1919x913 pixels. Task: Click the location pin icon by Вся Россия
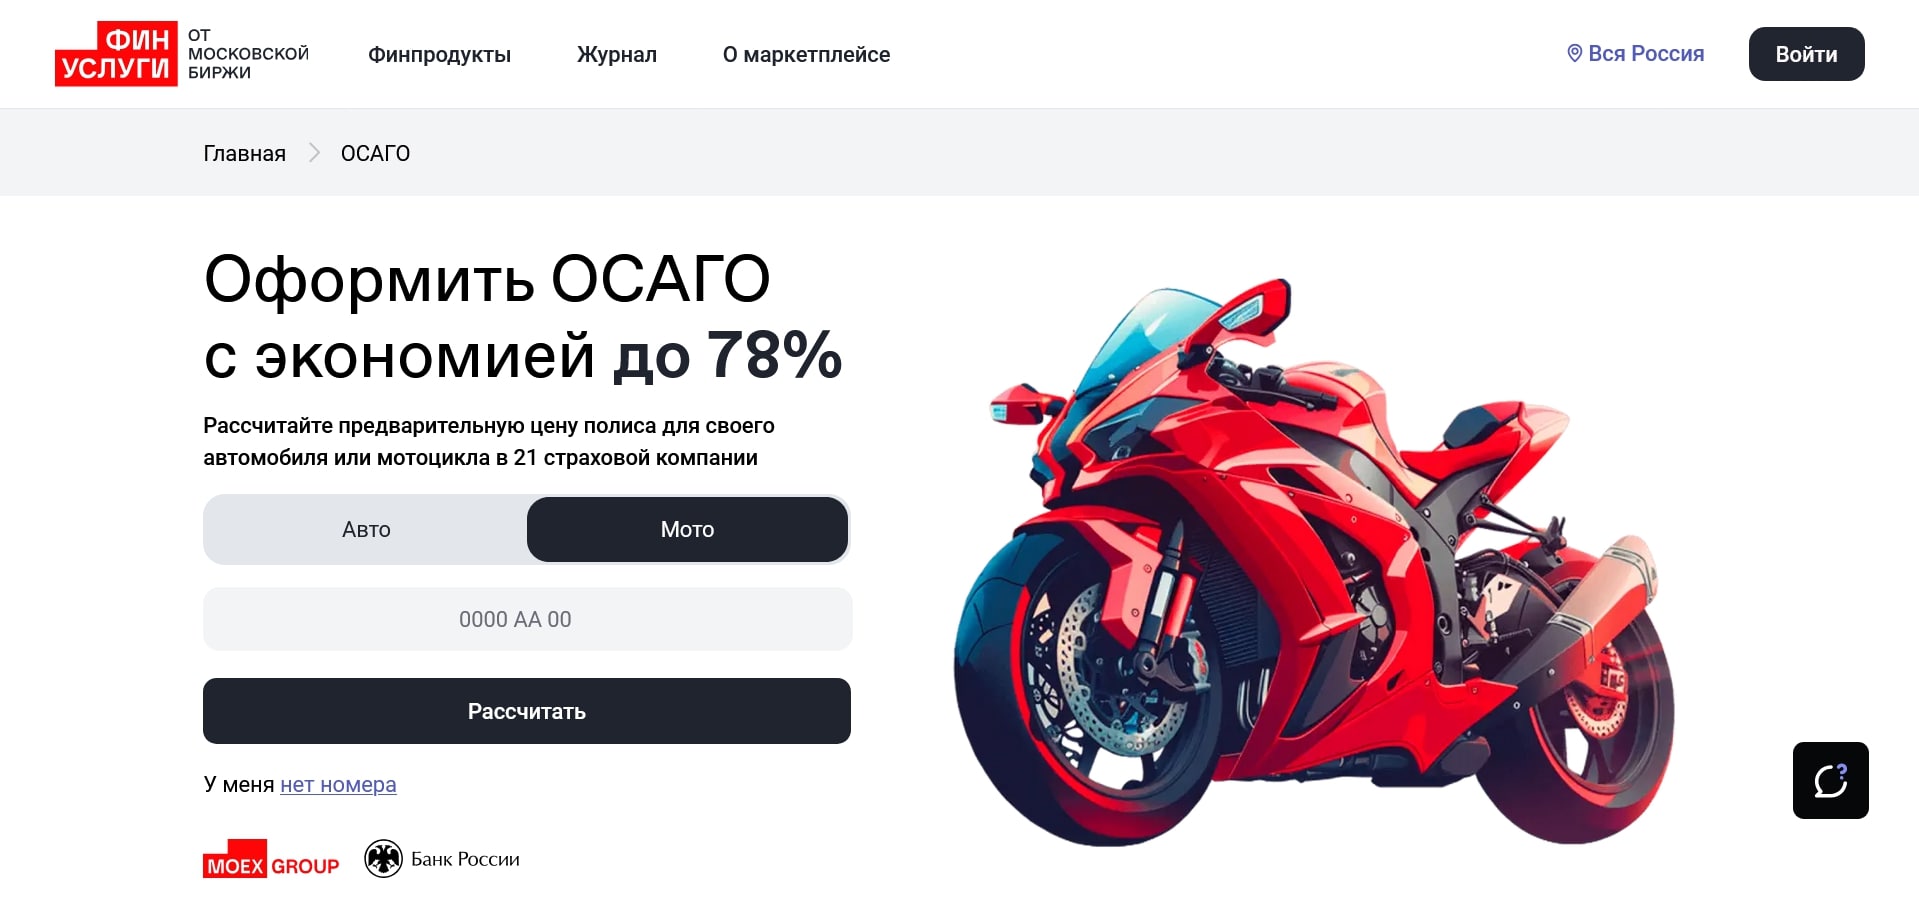1574,53
